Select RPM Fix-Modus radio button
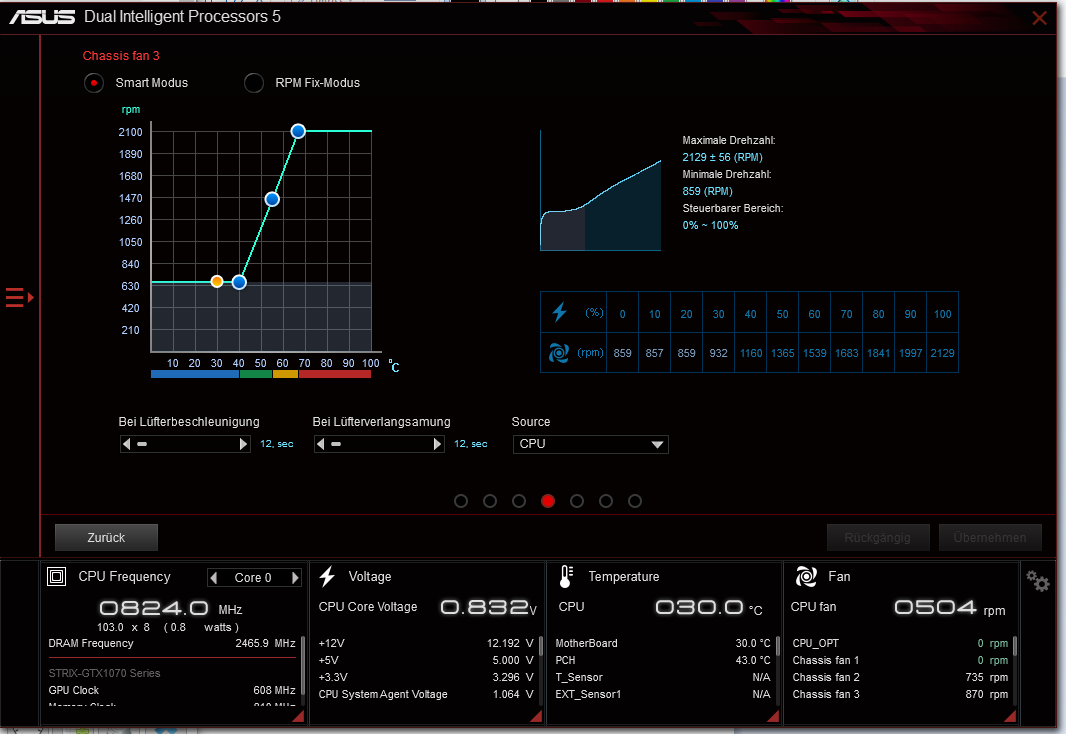Image resolution: width=1066 pixels, height=734 pixels. (x=254, y=83)
